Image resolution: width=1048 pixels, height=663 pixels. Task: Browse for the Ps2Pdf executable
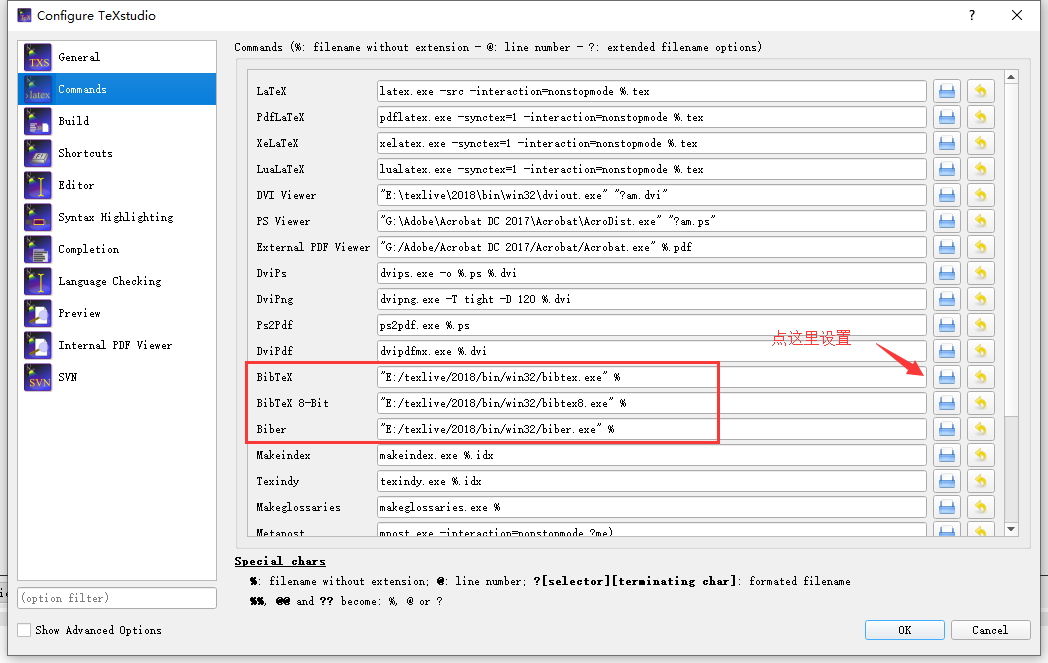tap(946, 325)
